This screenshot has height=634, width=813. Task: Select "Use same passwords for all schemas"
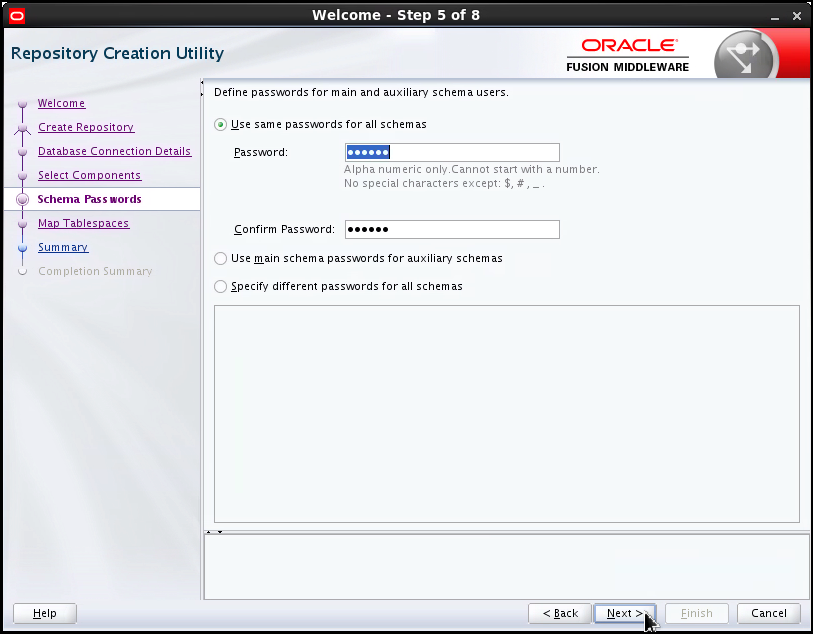tap(219, 125)
